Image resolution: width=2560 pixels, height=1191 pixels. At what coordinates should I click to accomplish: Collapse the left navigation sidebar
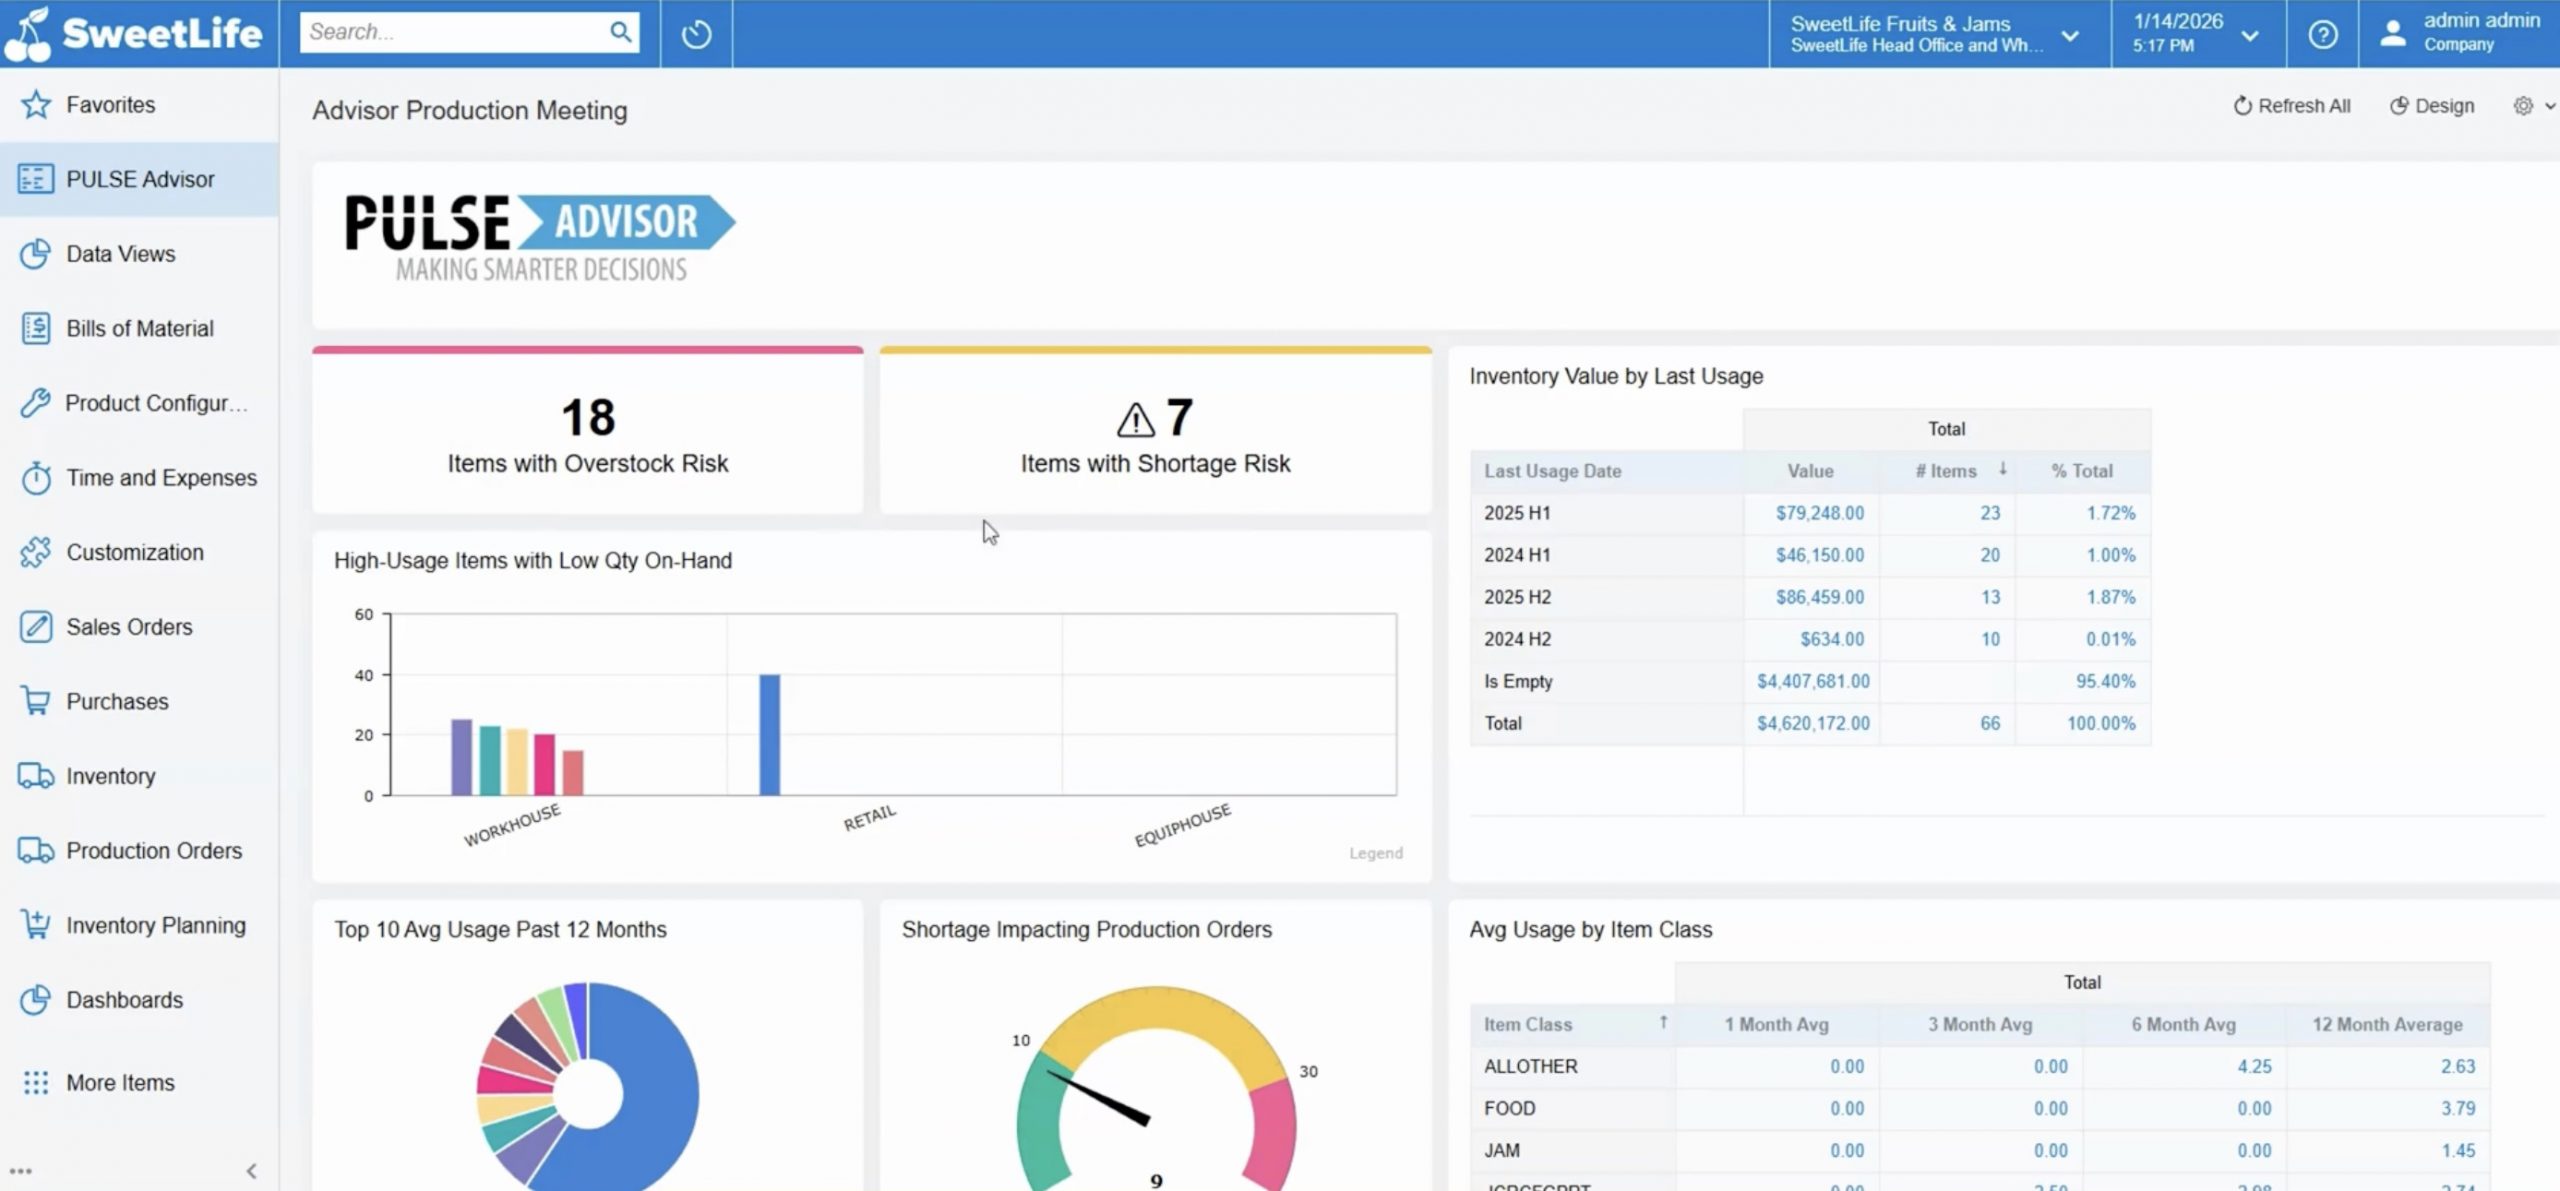pos(251,1170)
